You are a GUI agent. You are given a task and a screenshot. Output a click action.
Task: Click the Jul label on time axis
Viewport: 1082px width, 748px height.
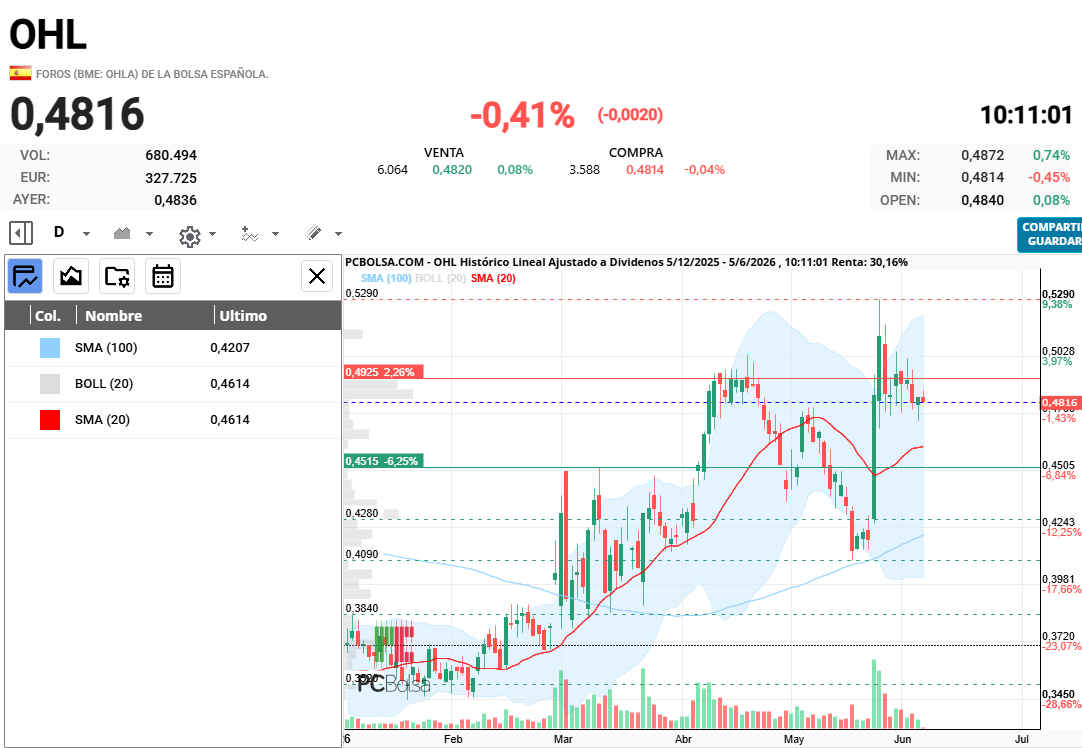click(x=1022, y=739)
